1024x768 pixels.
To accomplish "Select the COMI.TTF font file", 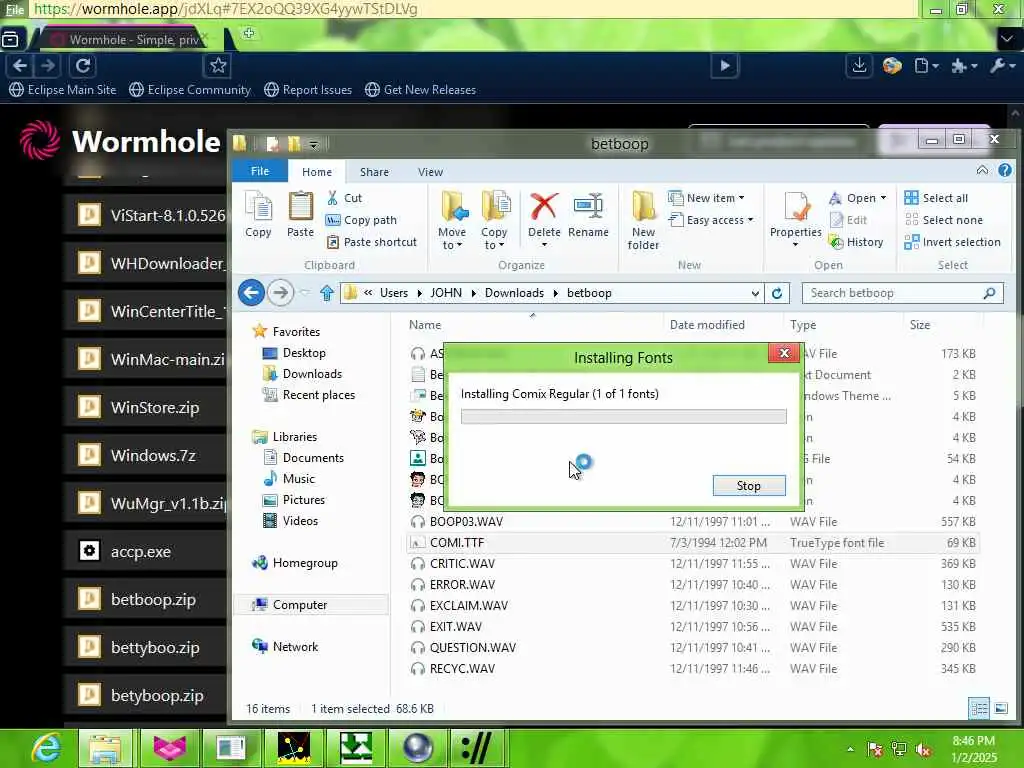I will pos(692,543).
